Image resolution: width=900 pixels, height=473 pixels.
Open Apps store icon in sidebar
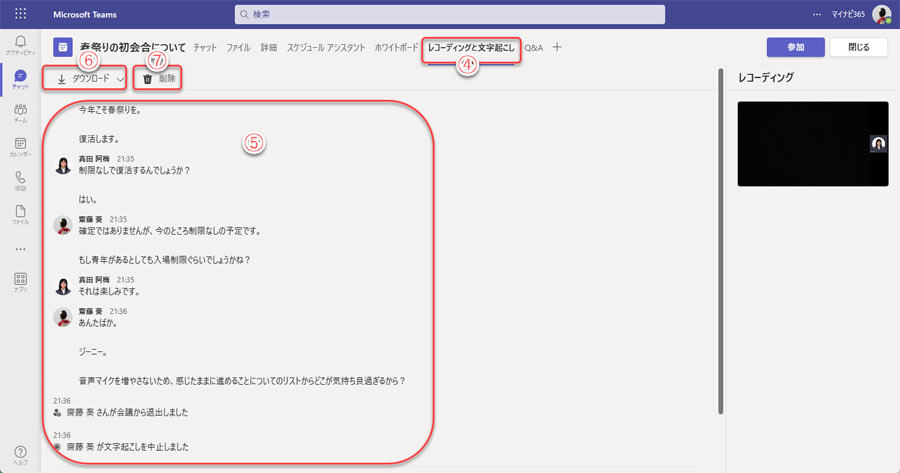click(20, 282)
